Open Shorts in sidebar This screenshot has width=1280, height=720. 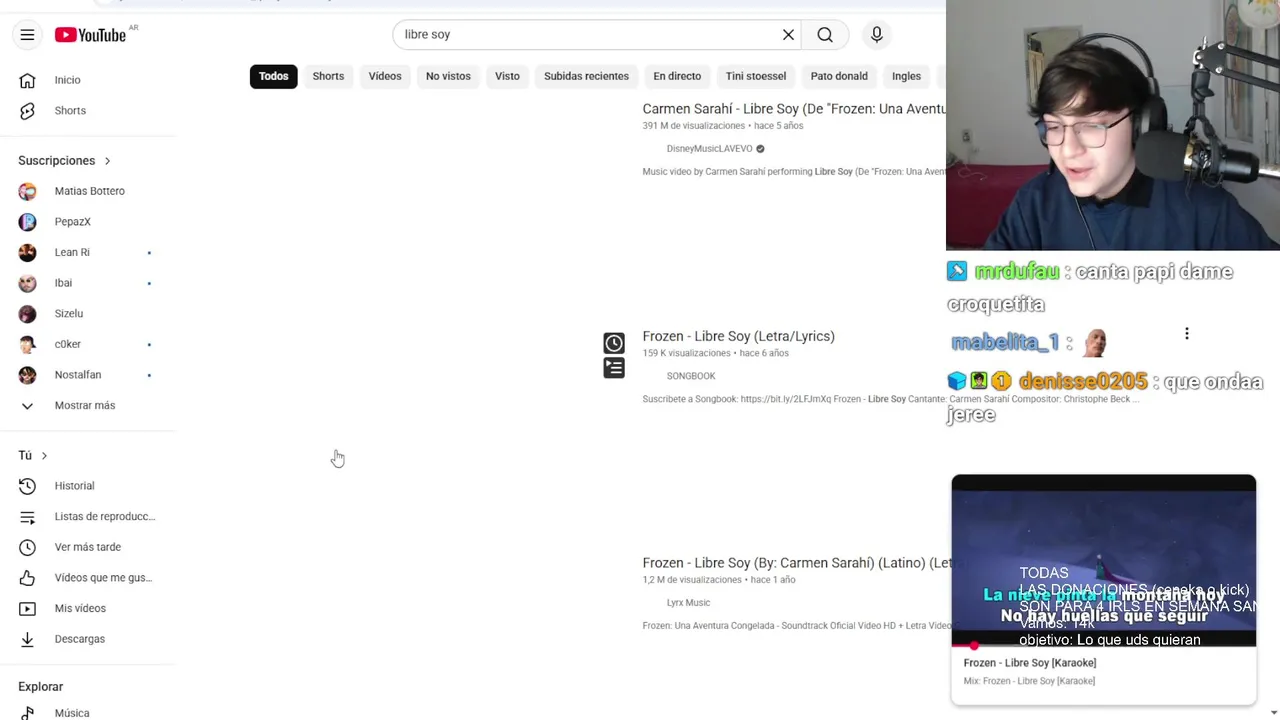click(x=70, y=111)
